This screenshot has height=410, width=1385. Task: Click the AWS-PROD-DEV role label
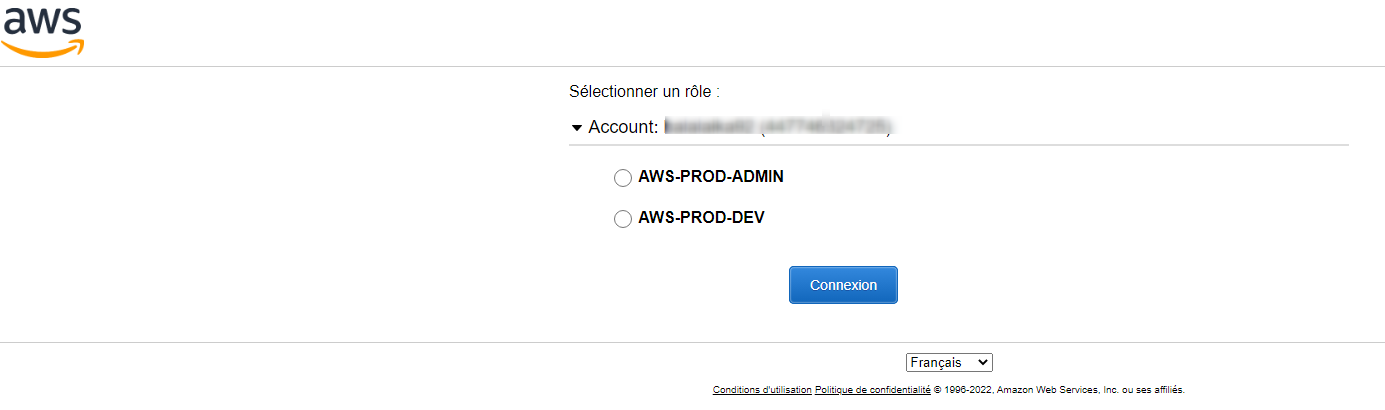click(701, 217)
